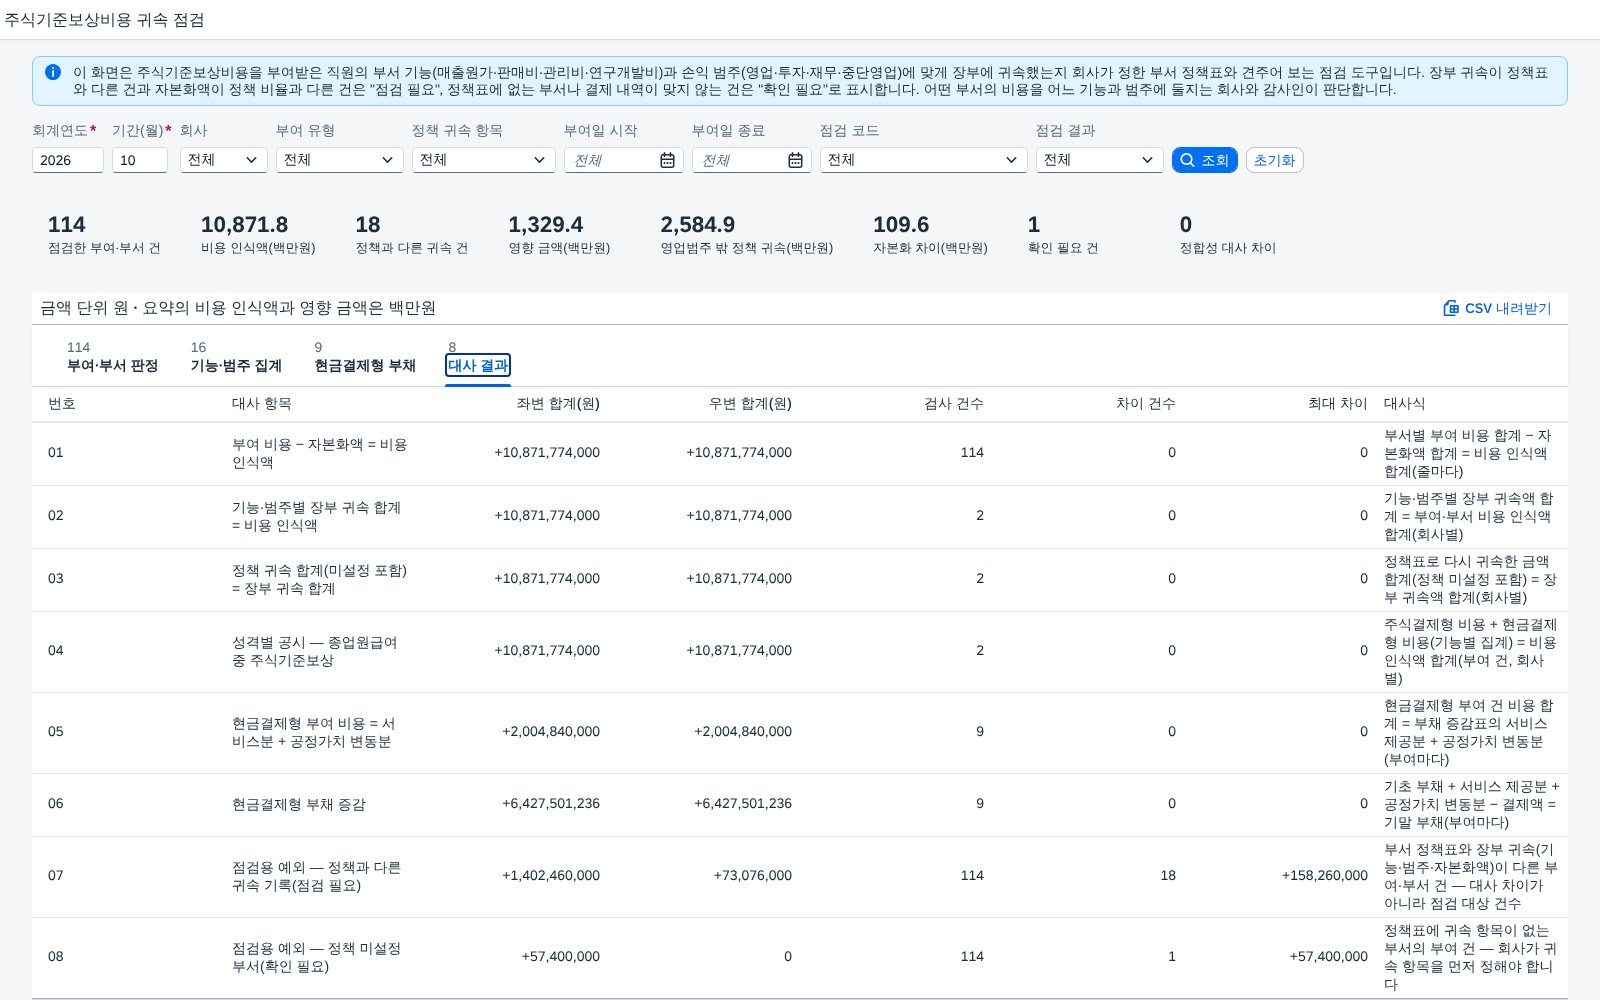Click the 영업범주 밖 정책 귀속 value 2,584.9
Image resolution: width=1600 pixels, height=1000 pixels.
(x=697, y=225)
